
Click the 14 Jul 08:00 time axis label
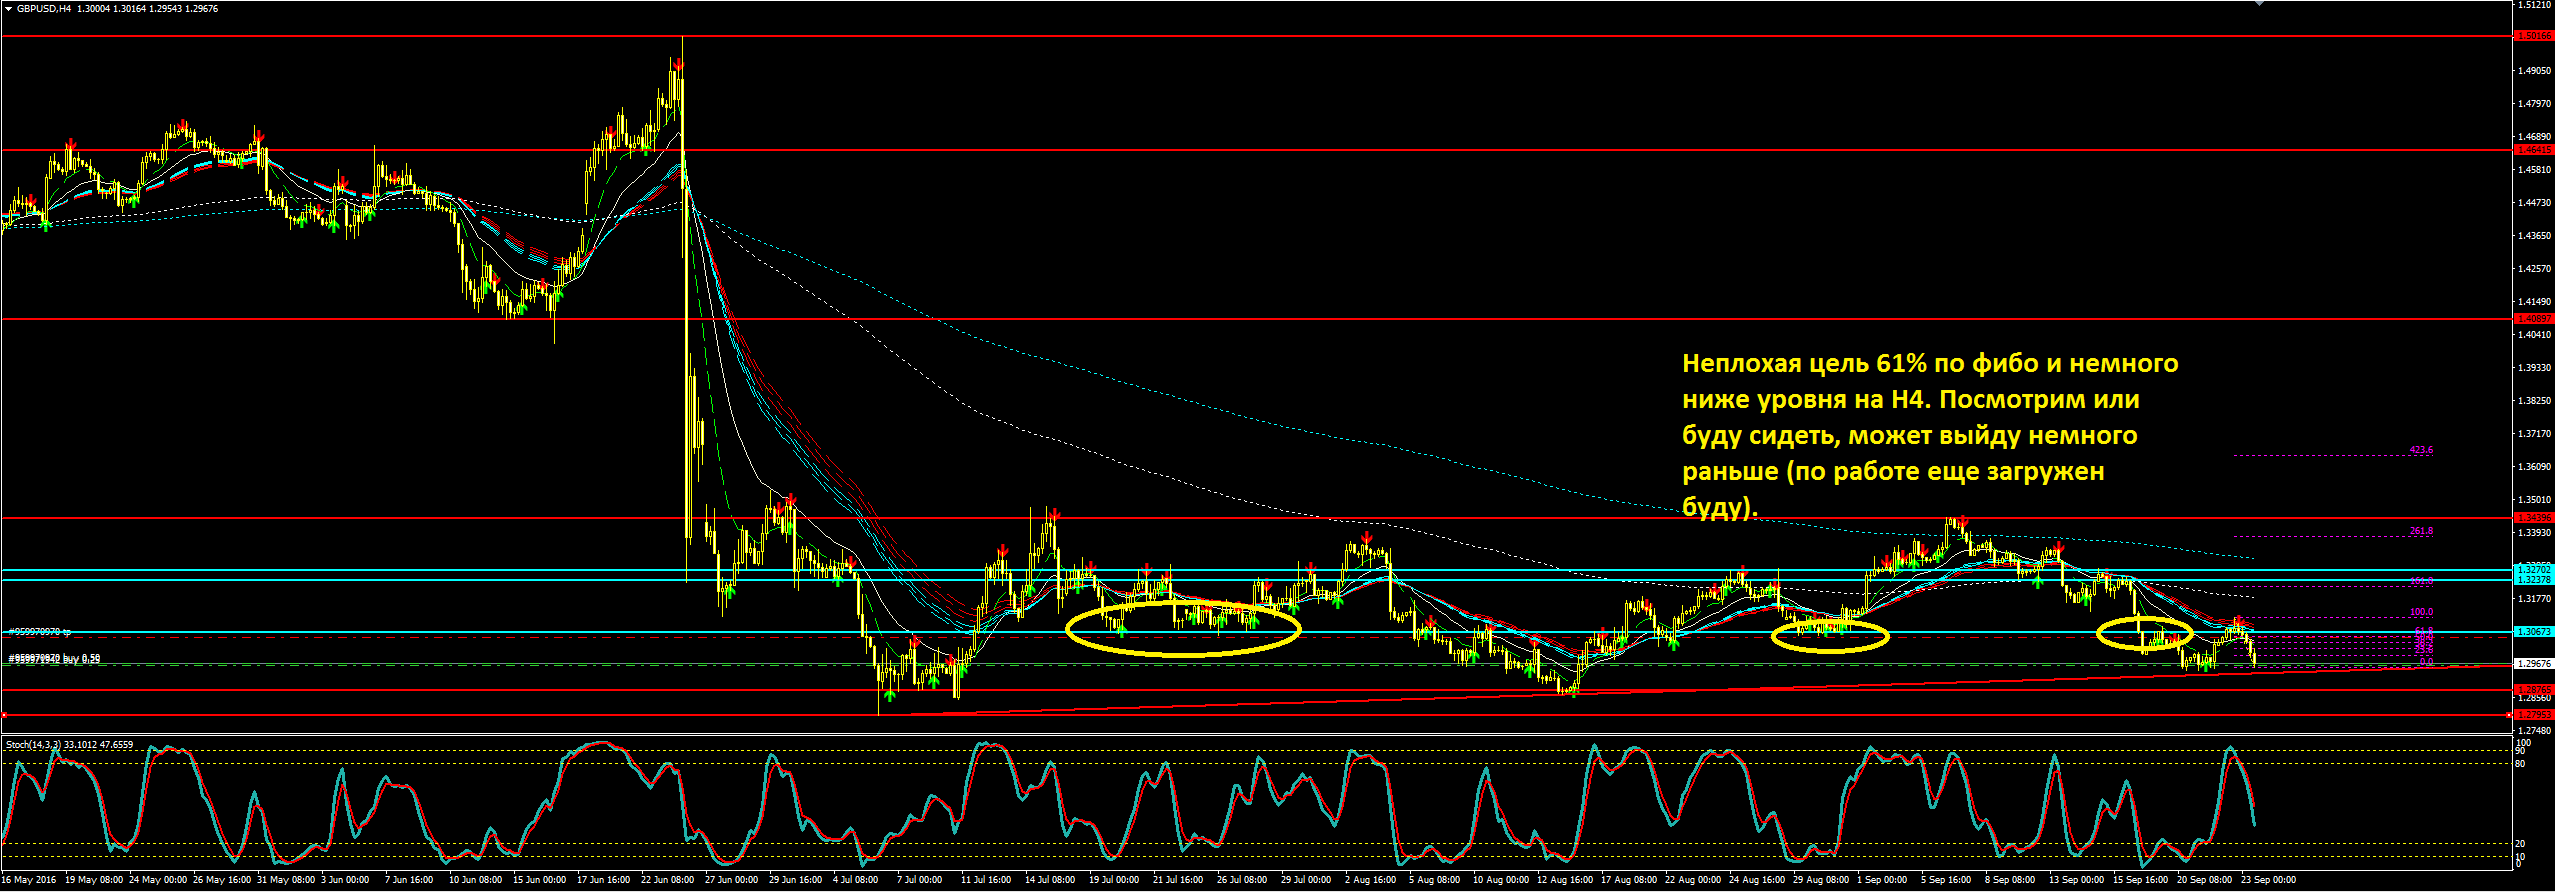click(x=1050, y=880)
